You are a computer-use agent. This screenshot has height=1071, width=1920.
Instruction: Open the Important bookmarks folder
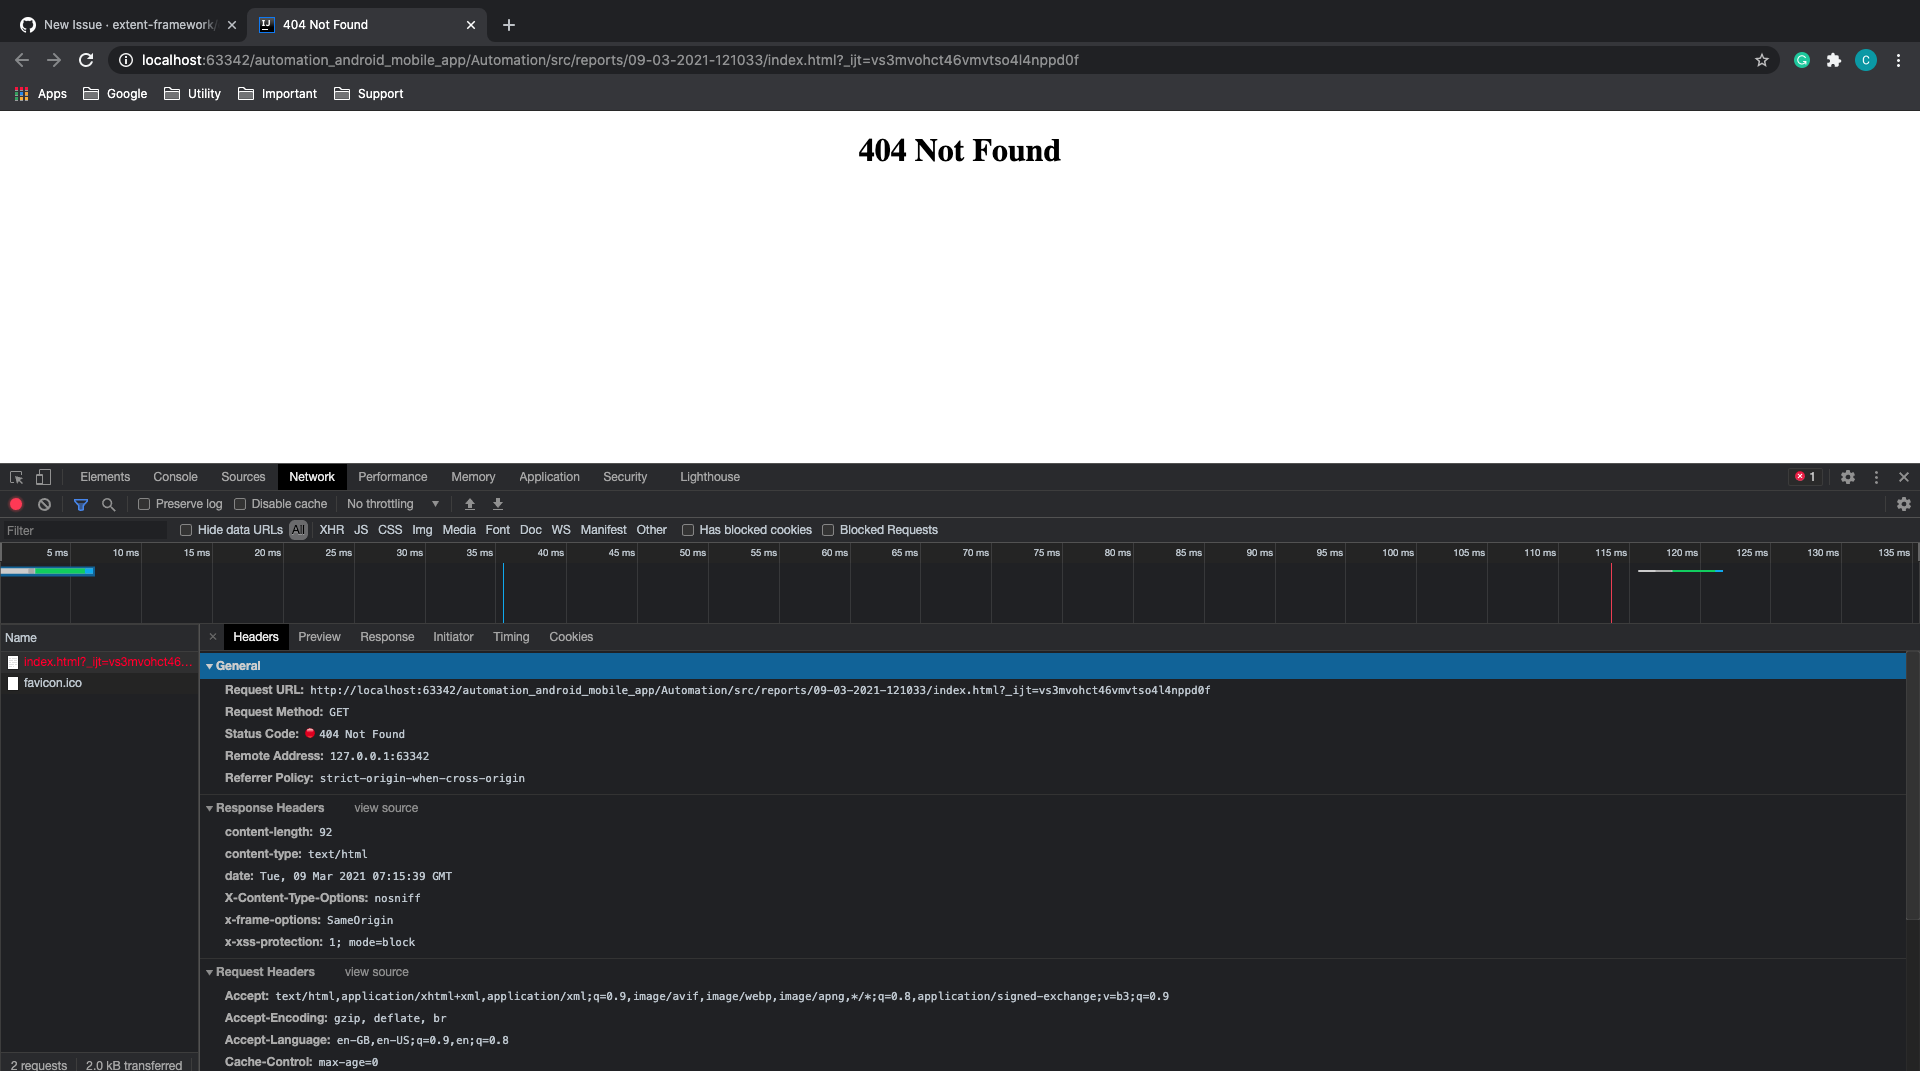click(x=278, y=94)
